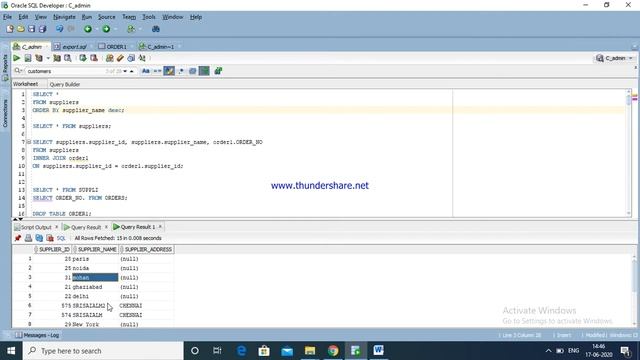Open the SQL Worksheet icon dropdown arrow
The width and height of the screenshot is (640, 360).
click(x=140, y=29)
